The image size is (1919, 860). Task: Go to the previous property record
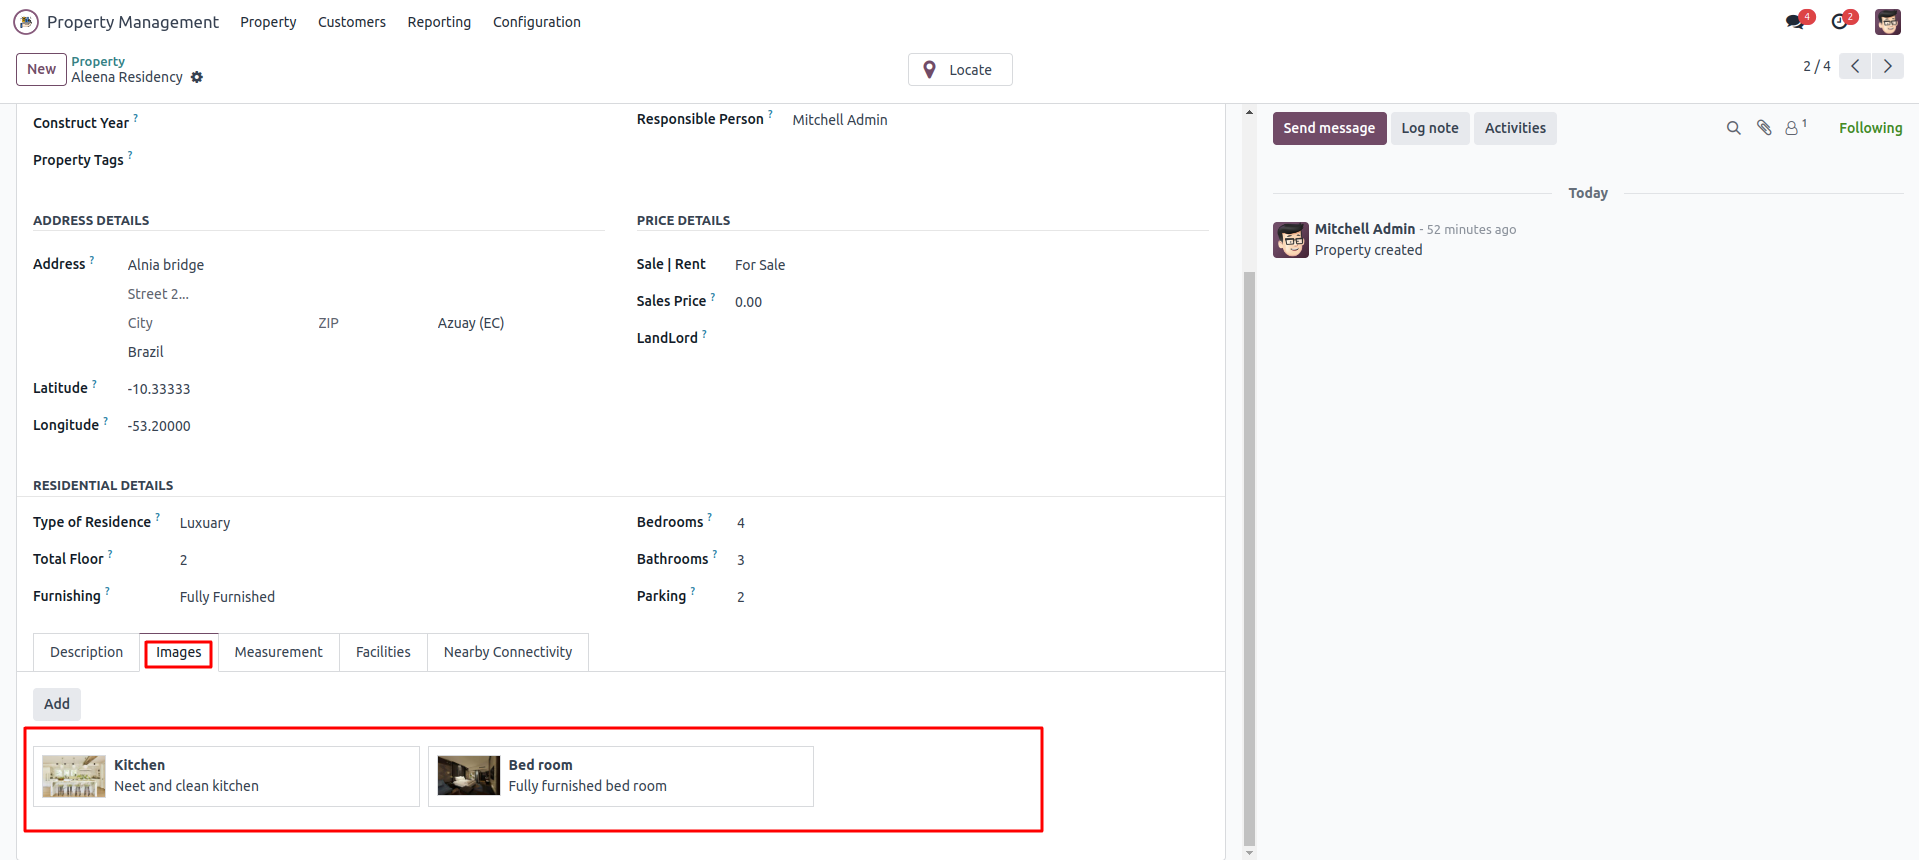pyautogui.click(x=1855, y=66)
